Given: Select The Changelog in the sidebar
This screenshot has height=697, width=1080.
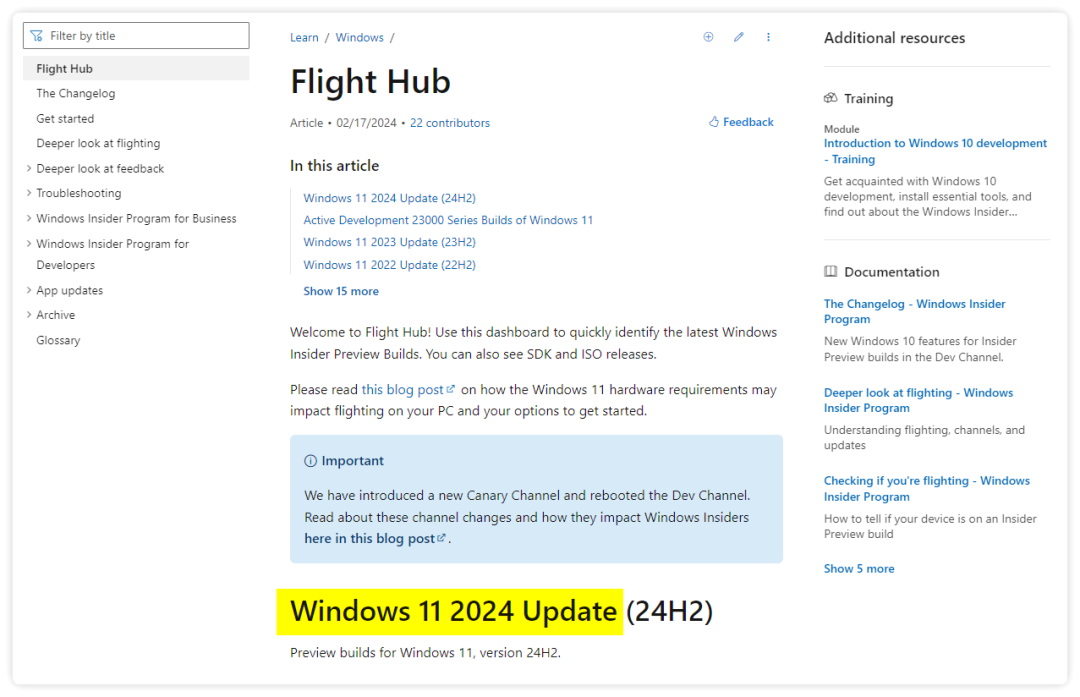Looking at the screenshot, I should click(76, 93).
